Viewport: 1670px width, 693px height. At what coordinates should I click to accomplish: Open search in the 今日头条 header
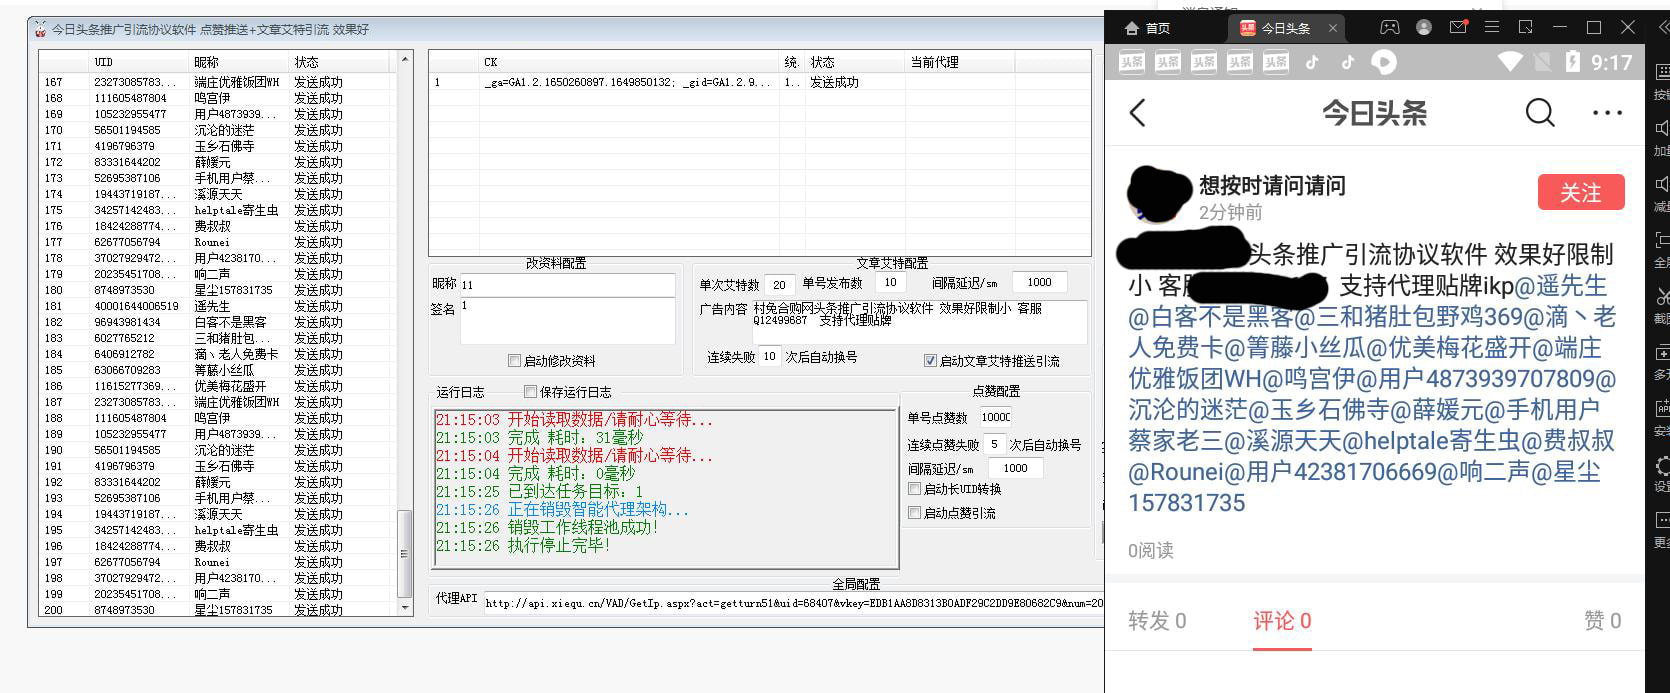tap(1540, 112)
